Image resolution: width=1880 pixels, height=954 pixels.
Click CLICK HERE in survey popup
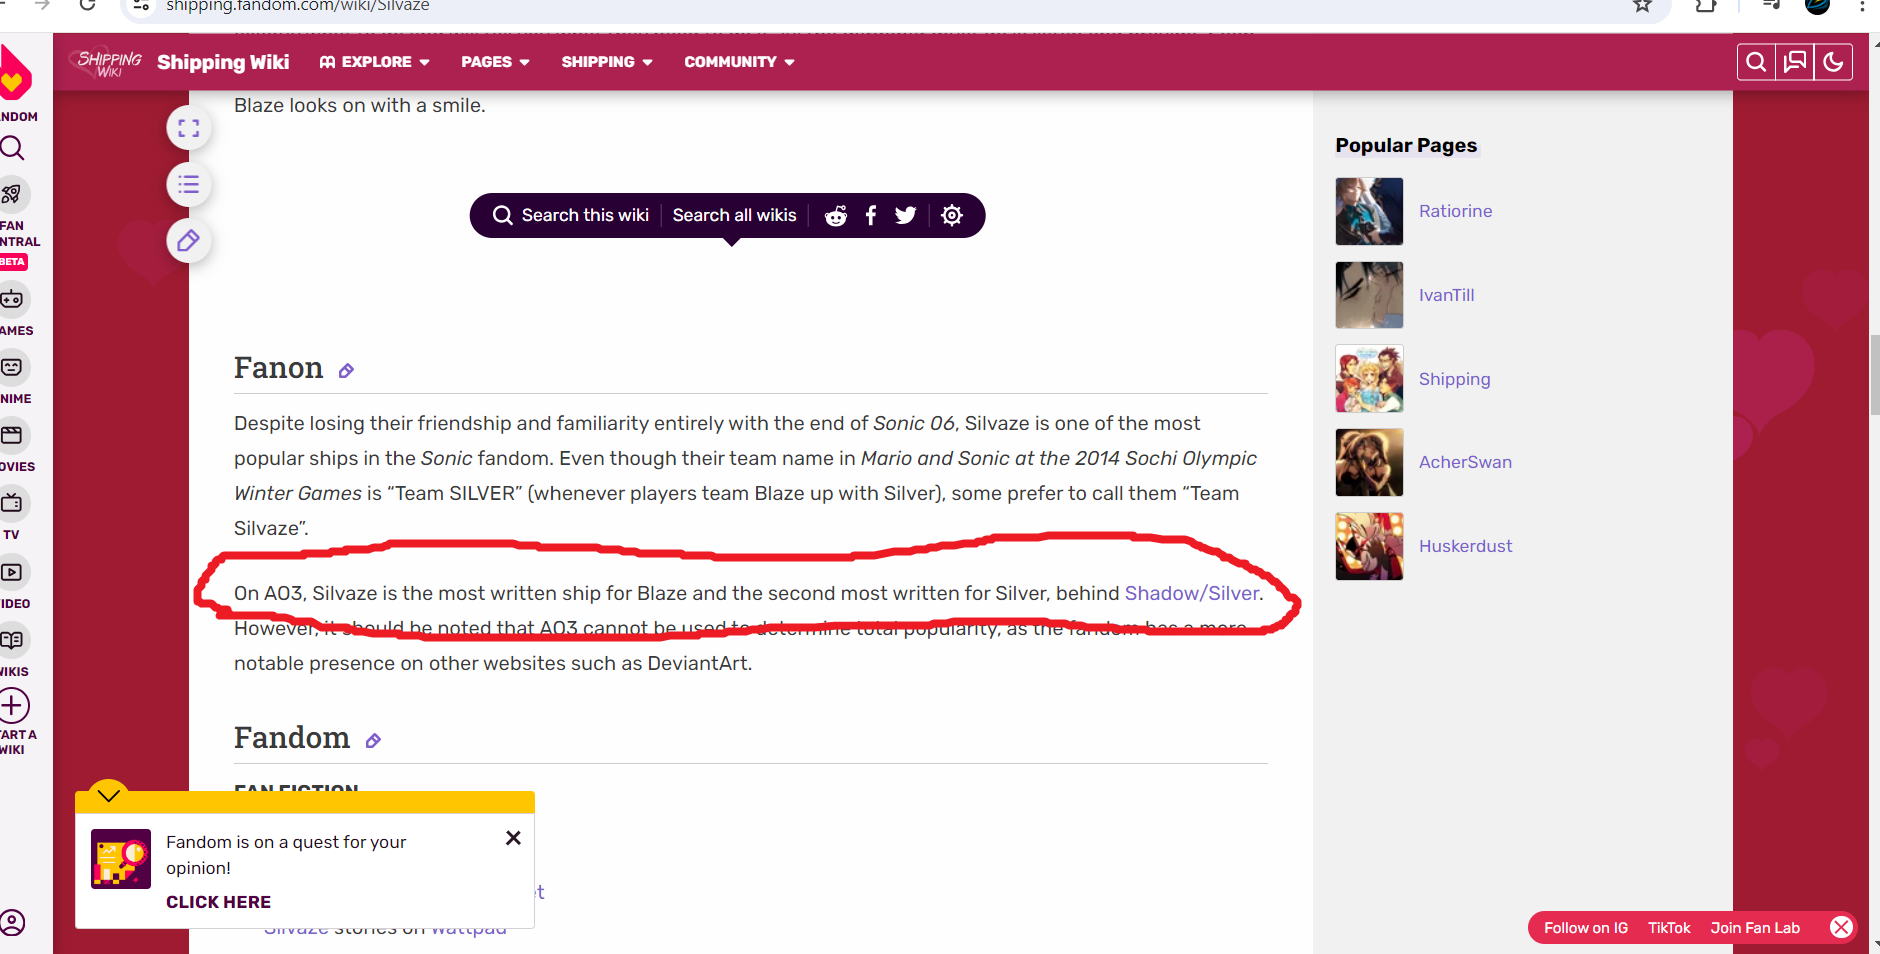tap(218, 902)
